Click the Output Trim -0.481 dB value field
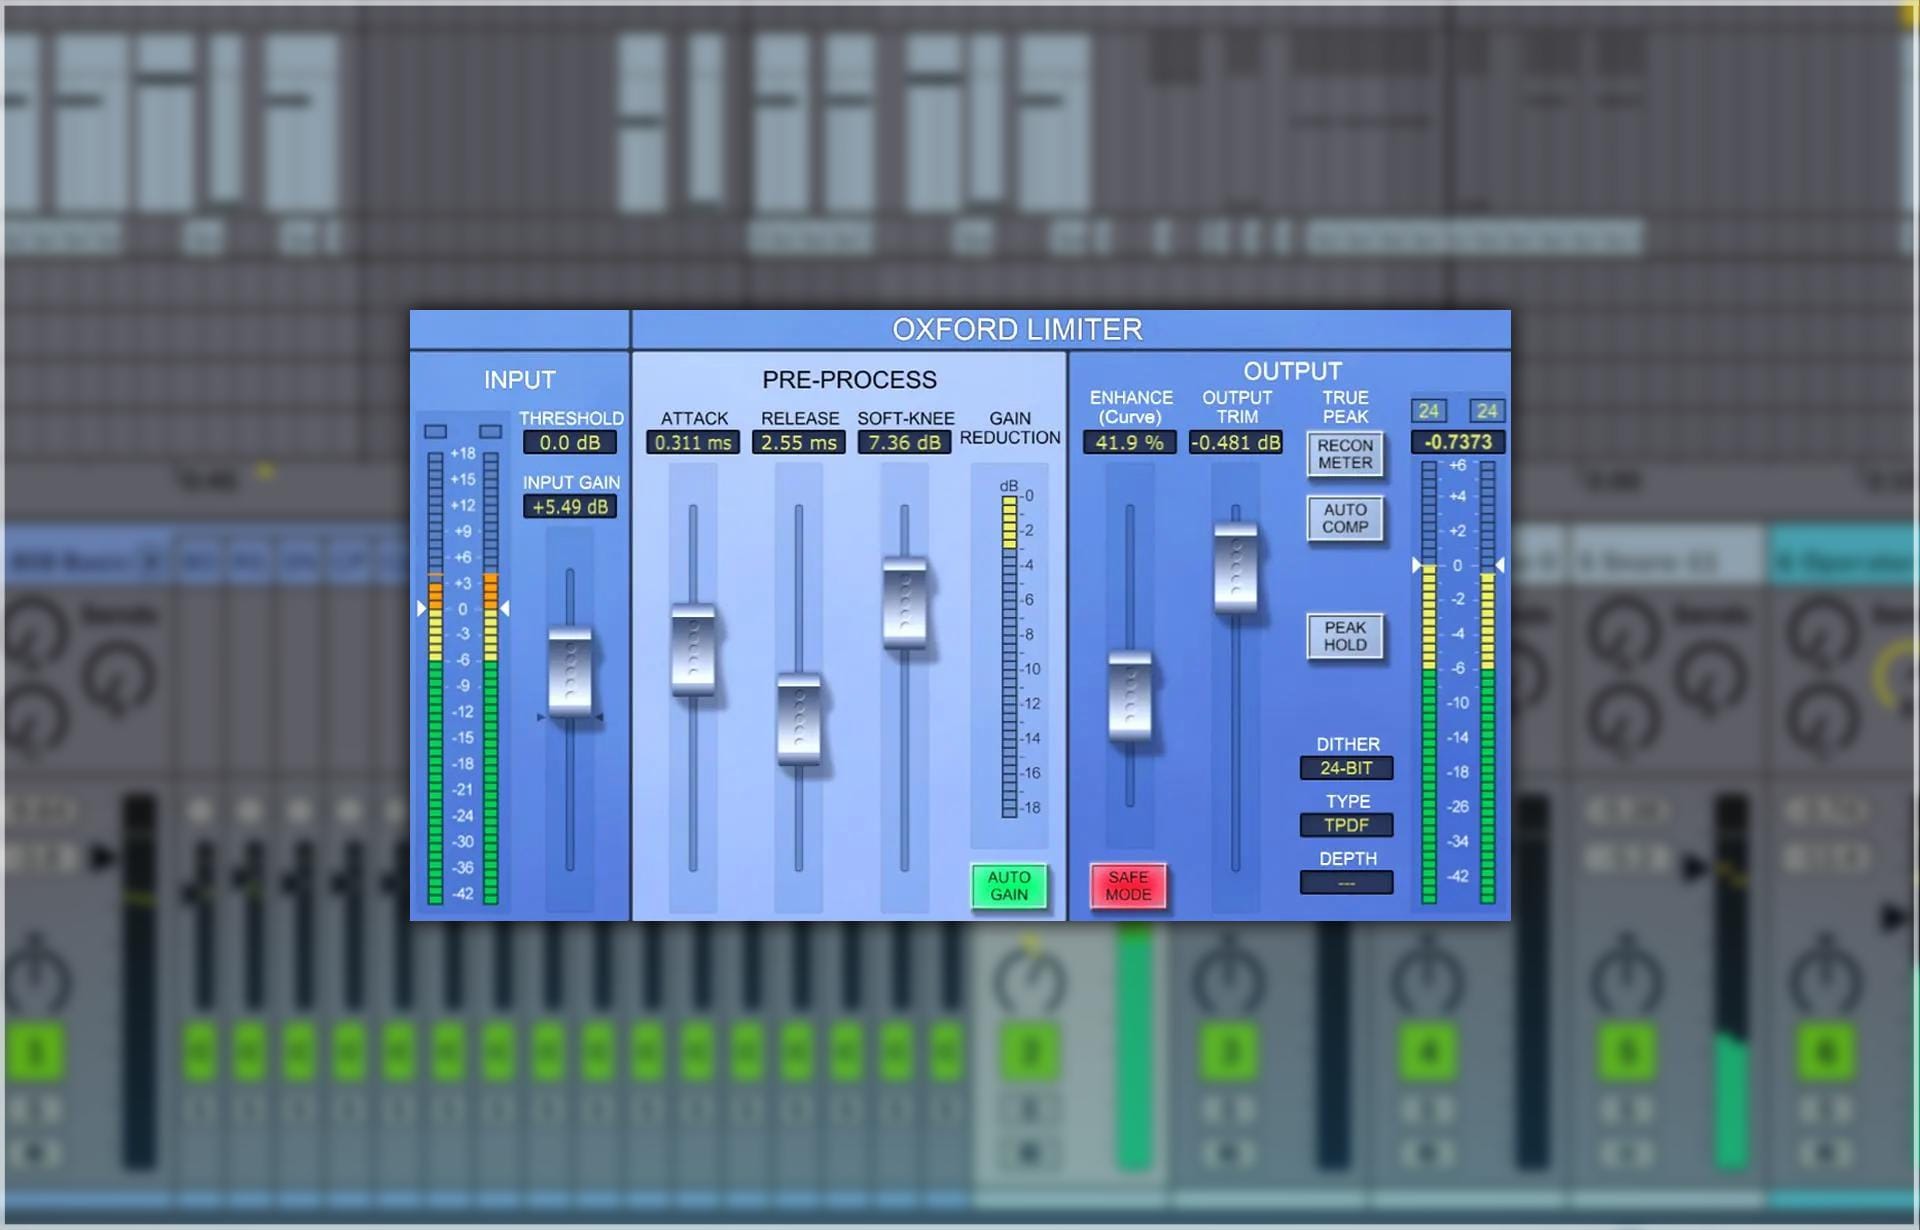Viewport: 1920px width, 1230px height. (x=1236, y=442)
